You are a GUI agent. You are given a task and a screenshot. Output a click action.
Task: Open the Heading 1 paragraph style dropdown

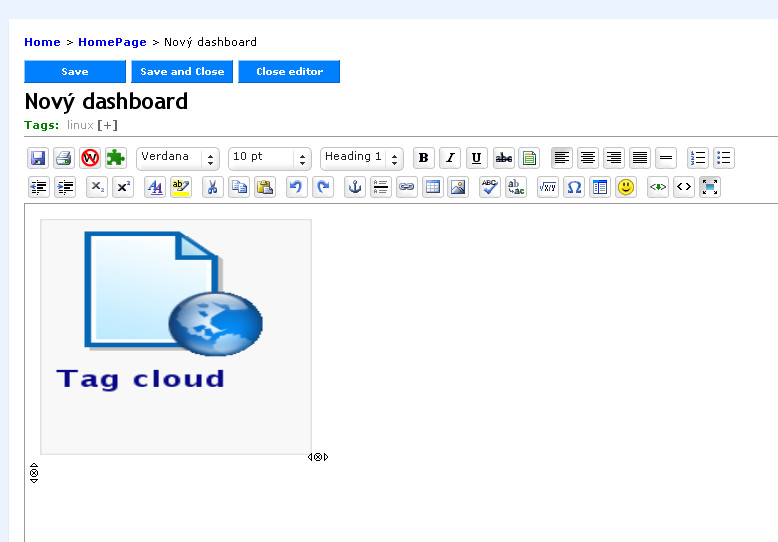pos(362,158)
